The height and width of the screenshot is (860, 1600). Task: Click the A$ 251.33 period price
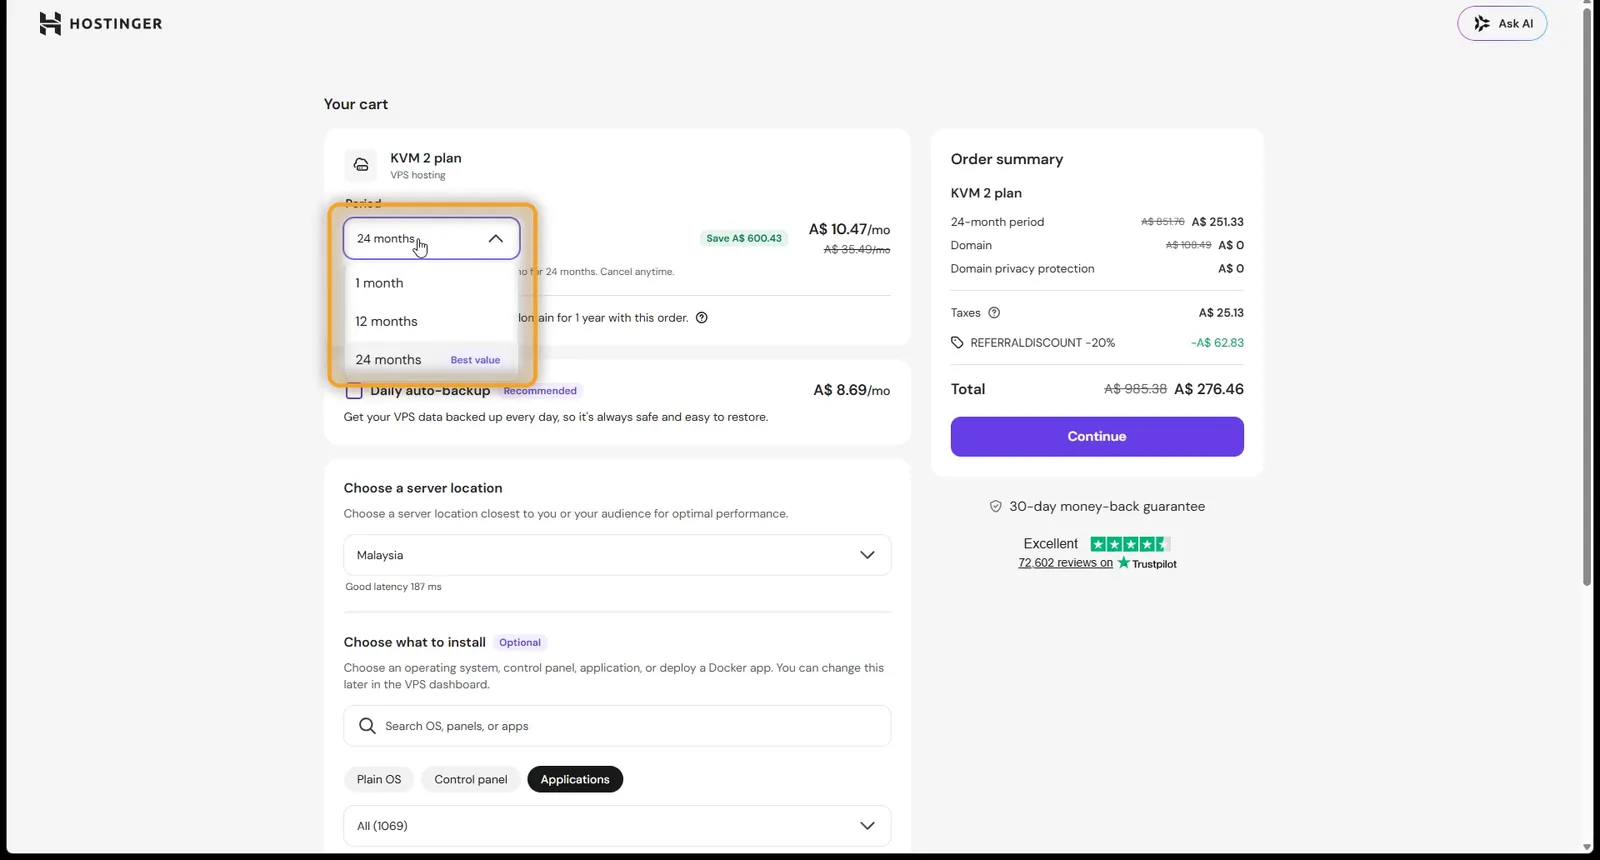click(x=1218, y=222)
